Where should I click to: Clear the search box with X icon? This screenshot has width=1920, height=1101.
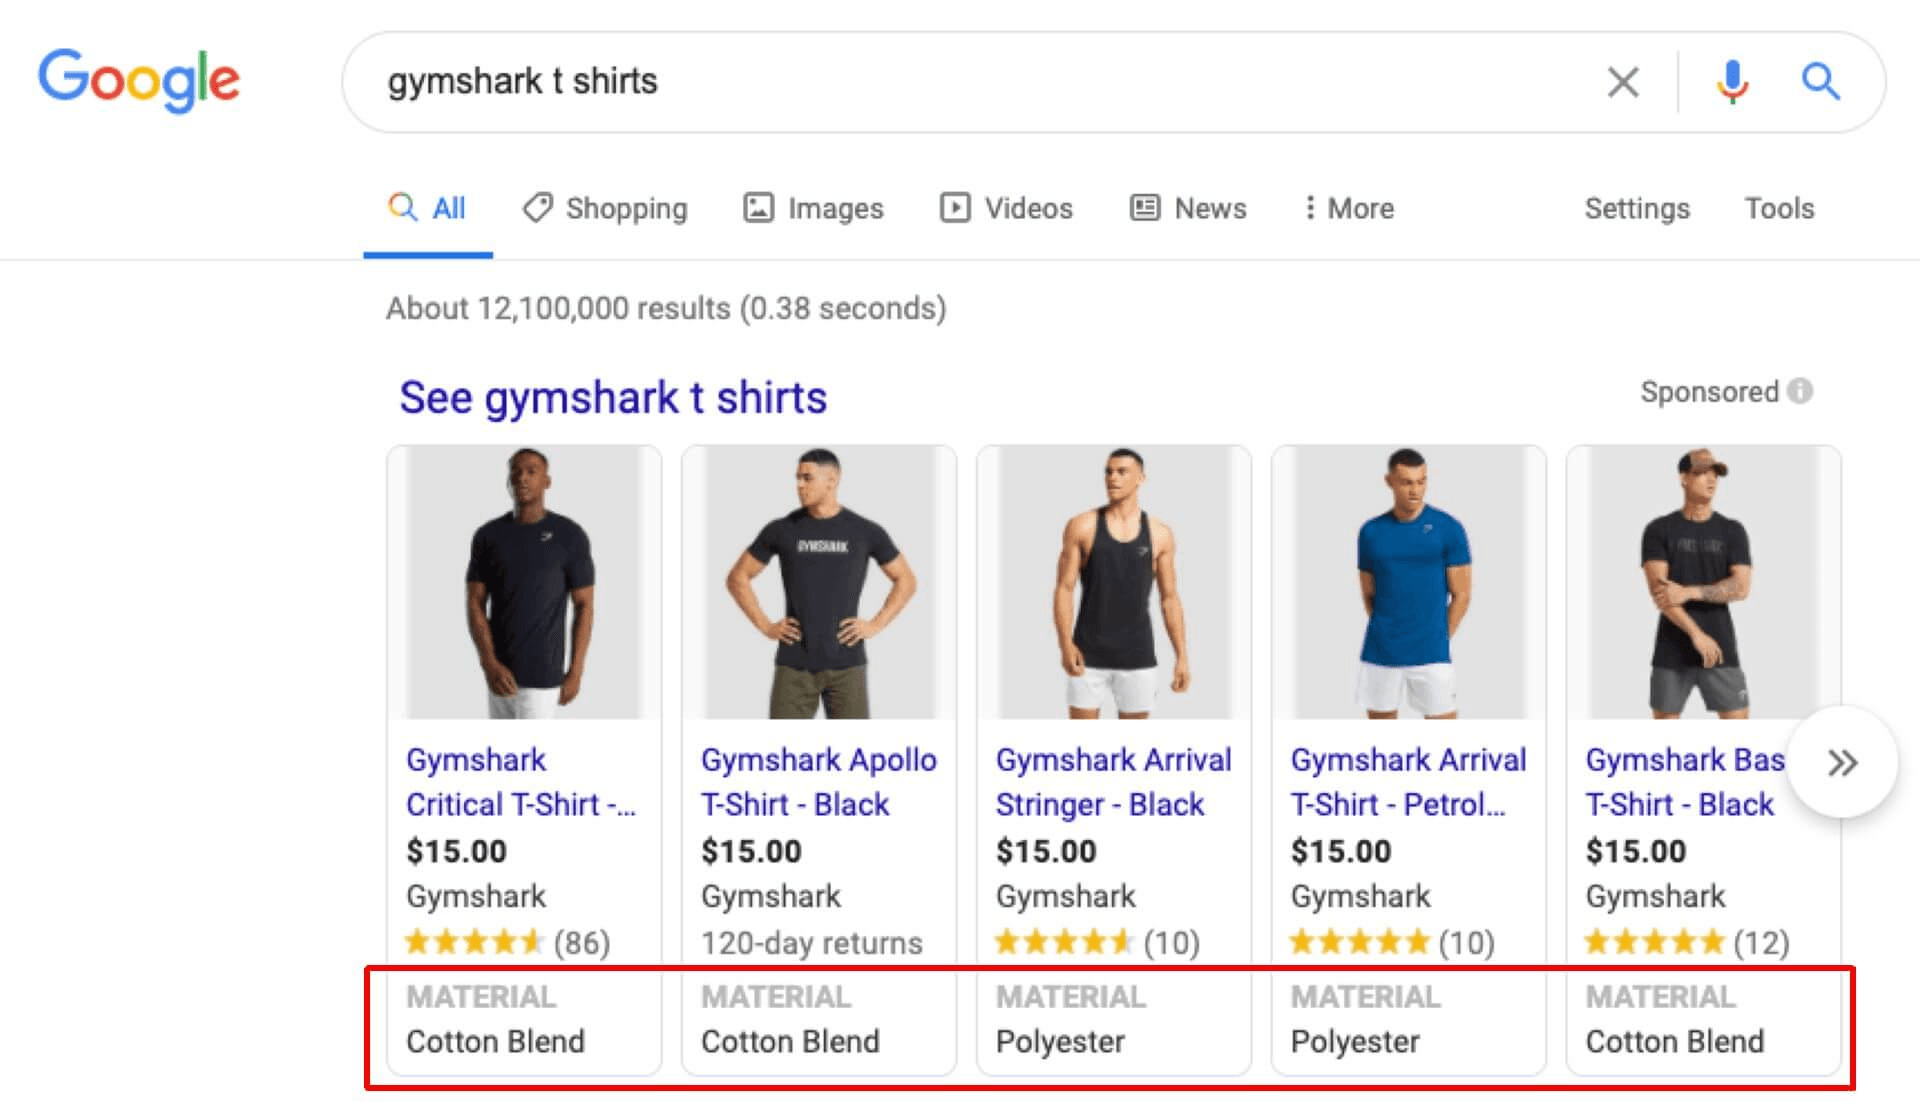pyautogui.click(x=1623, y=82)
